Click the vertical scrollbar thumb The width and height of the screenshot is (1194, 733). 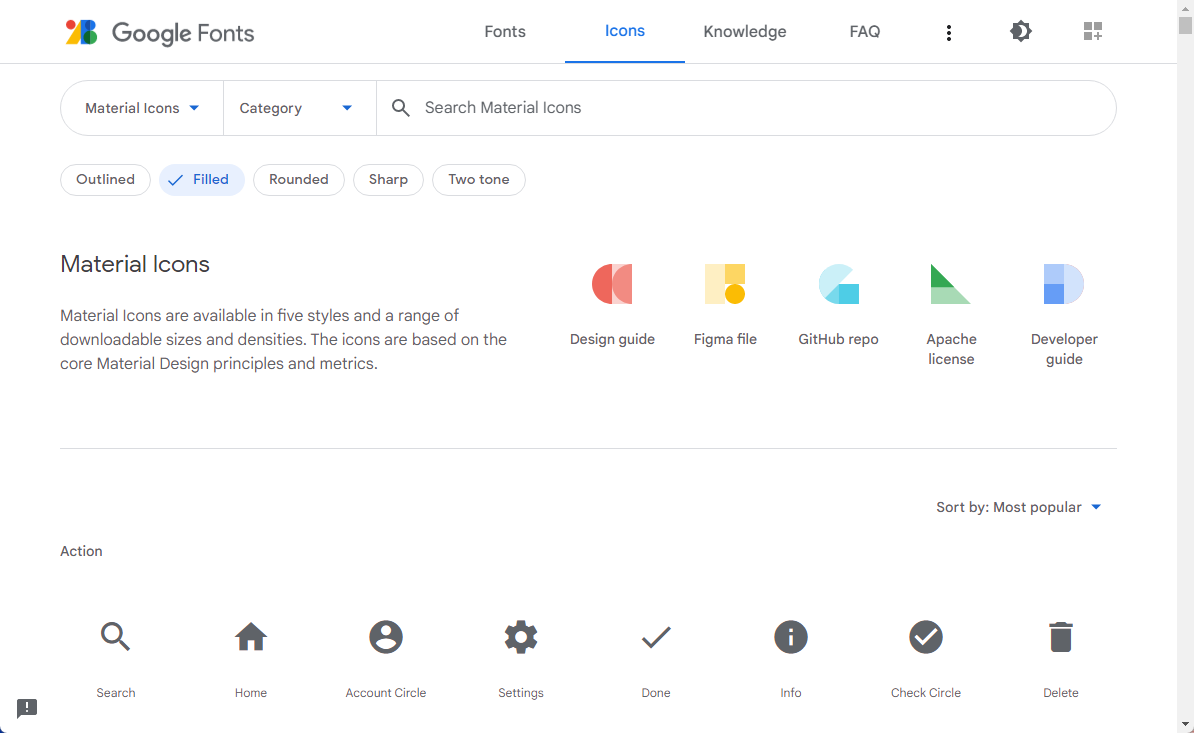click(1185, 25)
